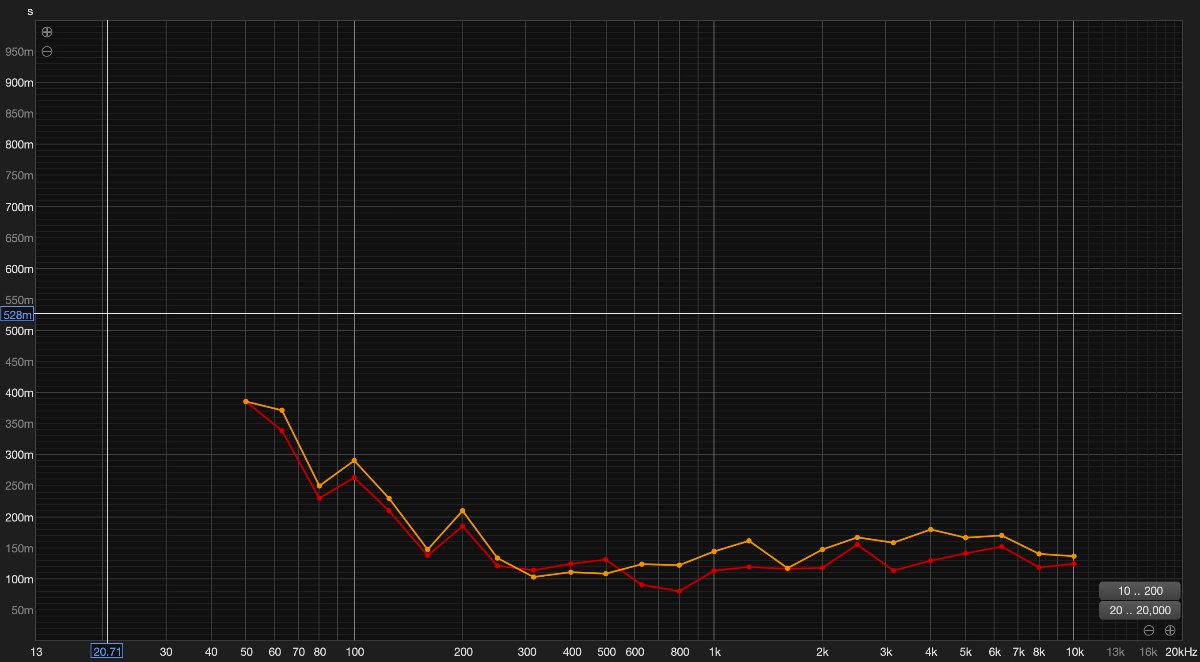Zoom out vertical axis using top-left minus icon

(x=47, y=51)
